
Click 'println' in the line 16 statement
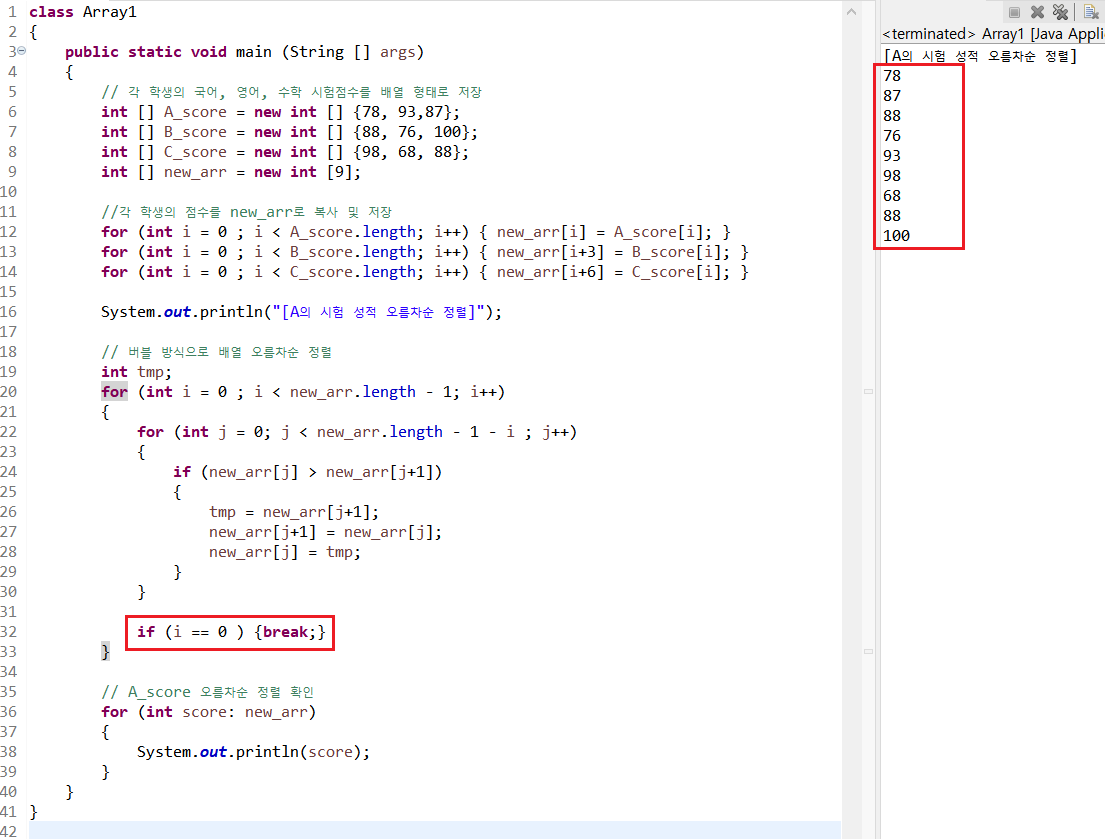pyautogui.click(x=231, y=312)
